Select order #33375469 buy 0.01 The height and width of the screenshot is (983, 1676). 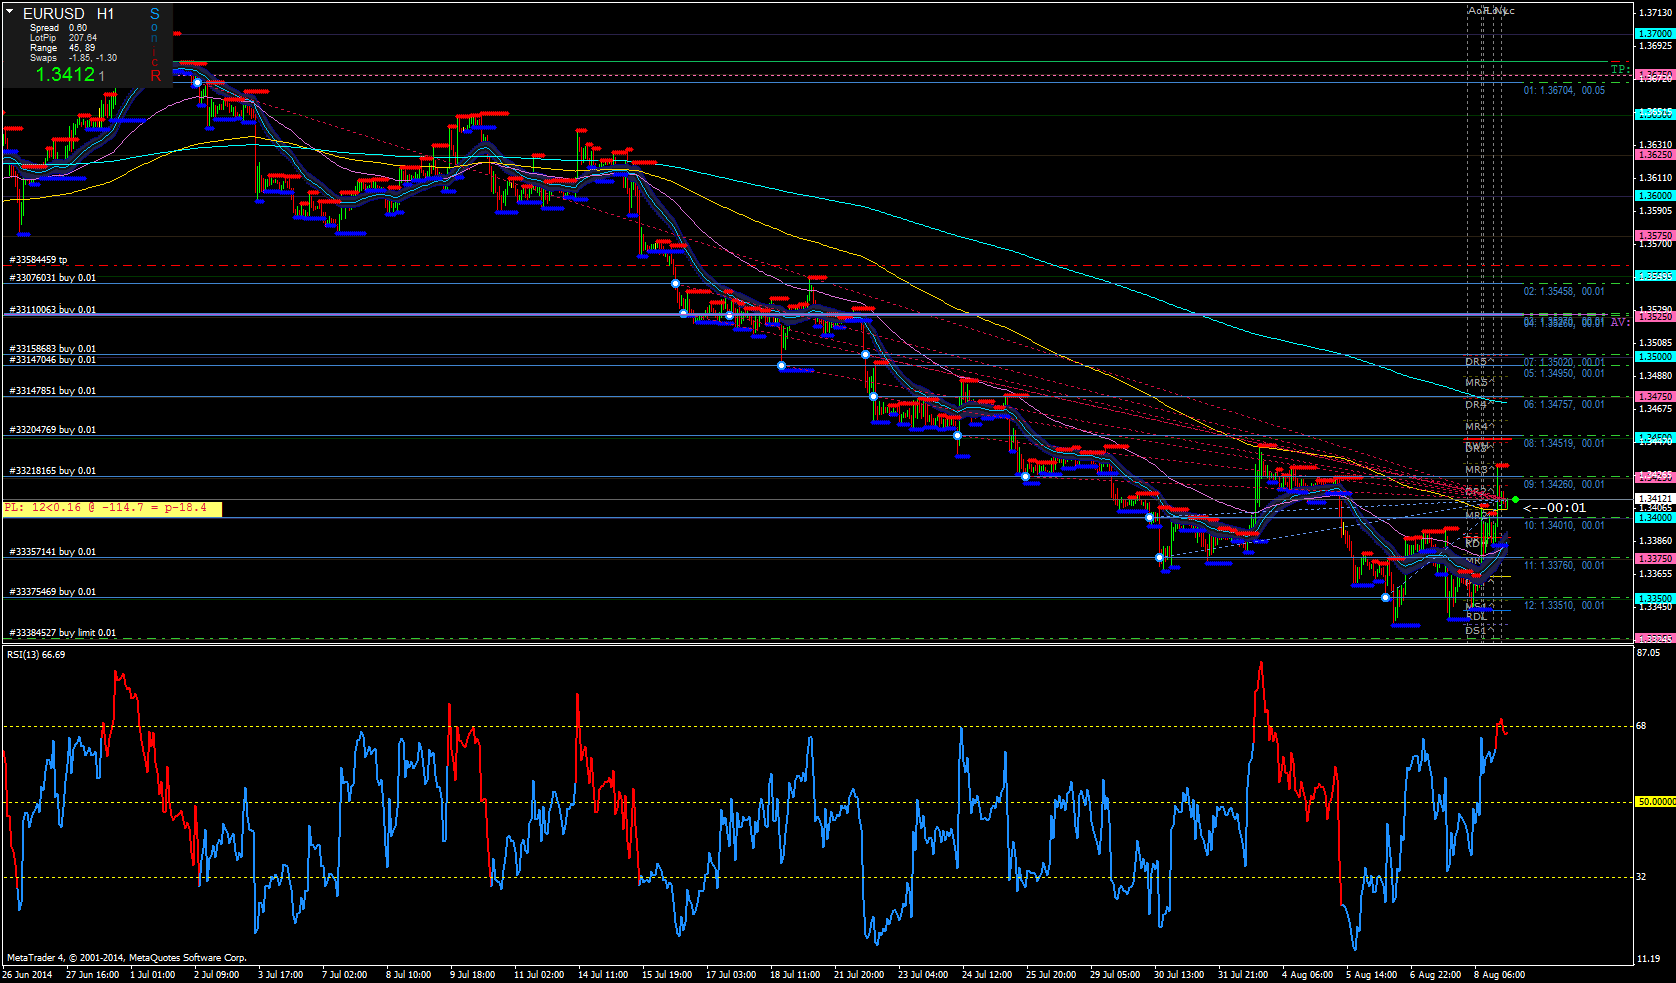coord(53,592)
